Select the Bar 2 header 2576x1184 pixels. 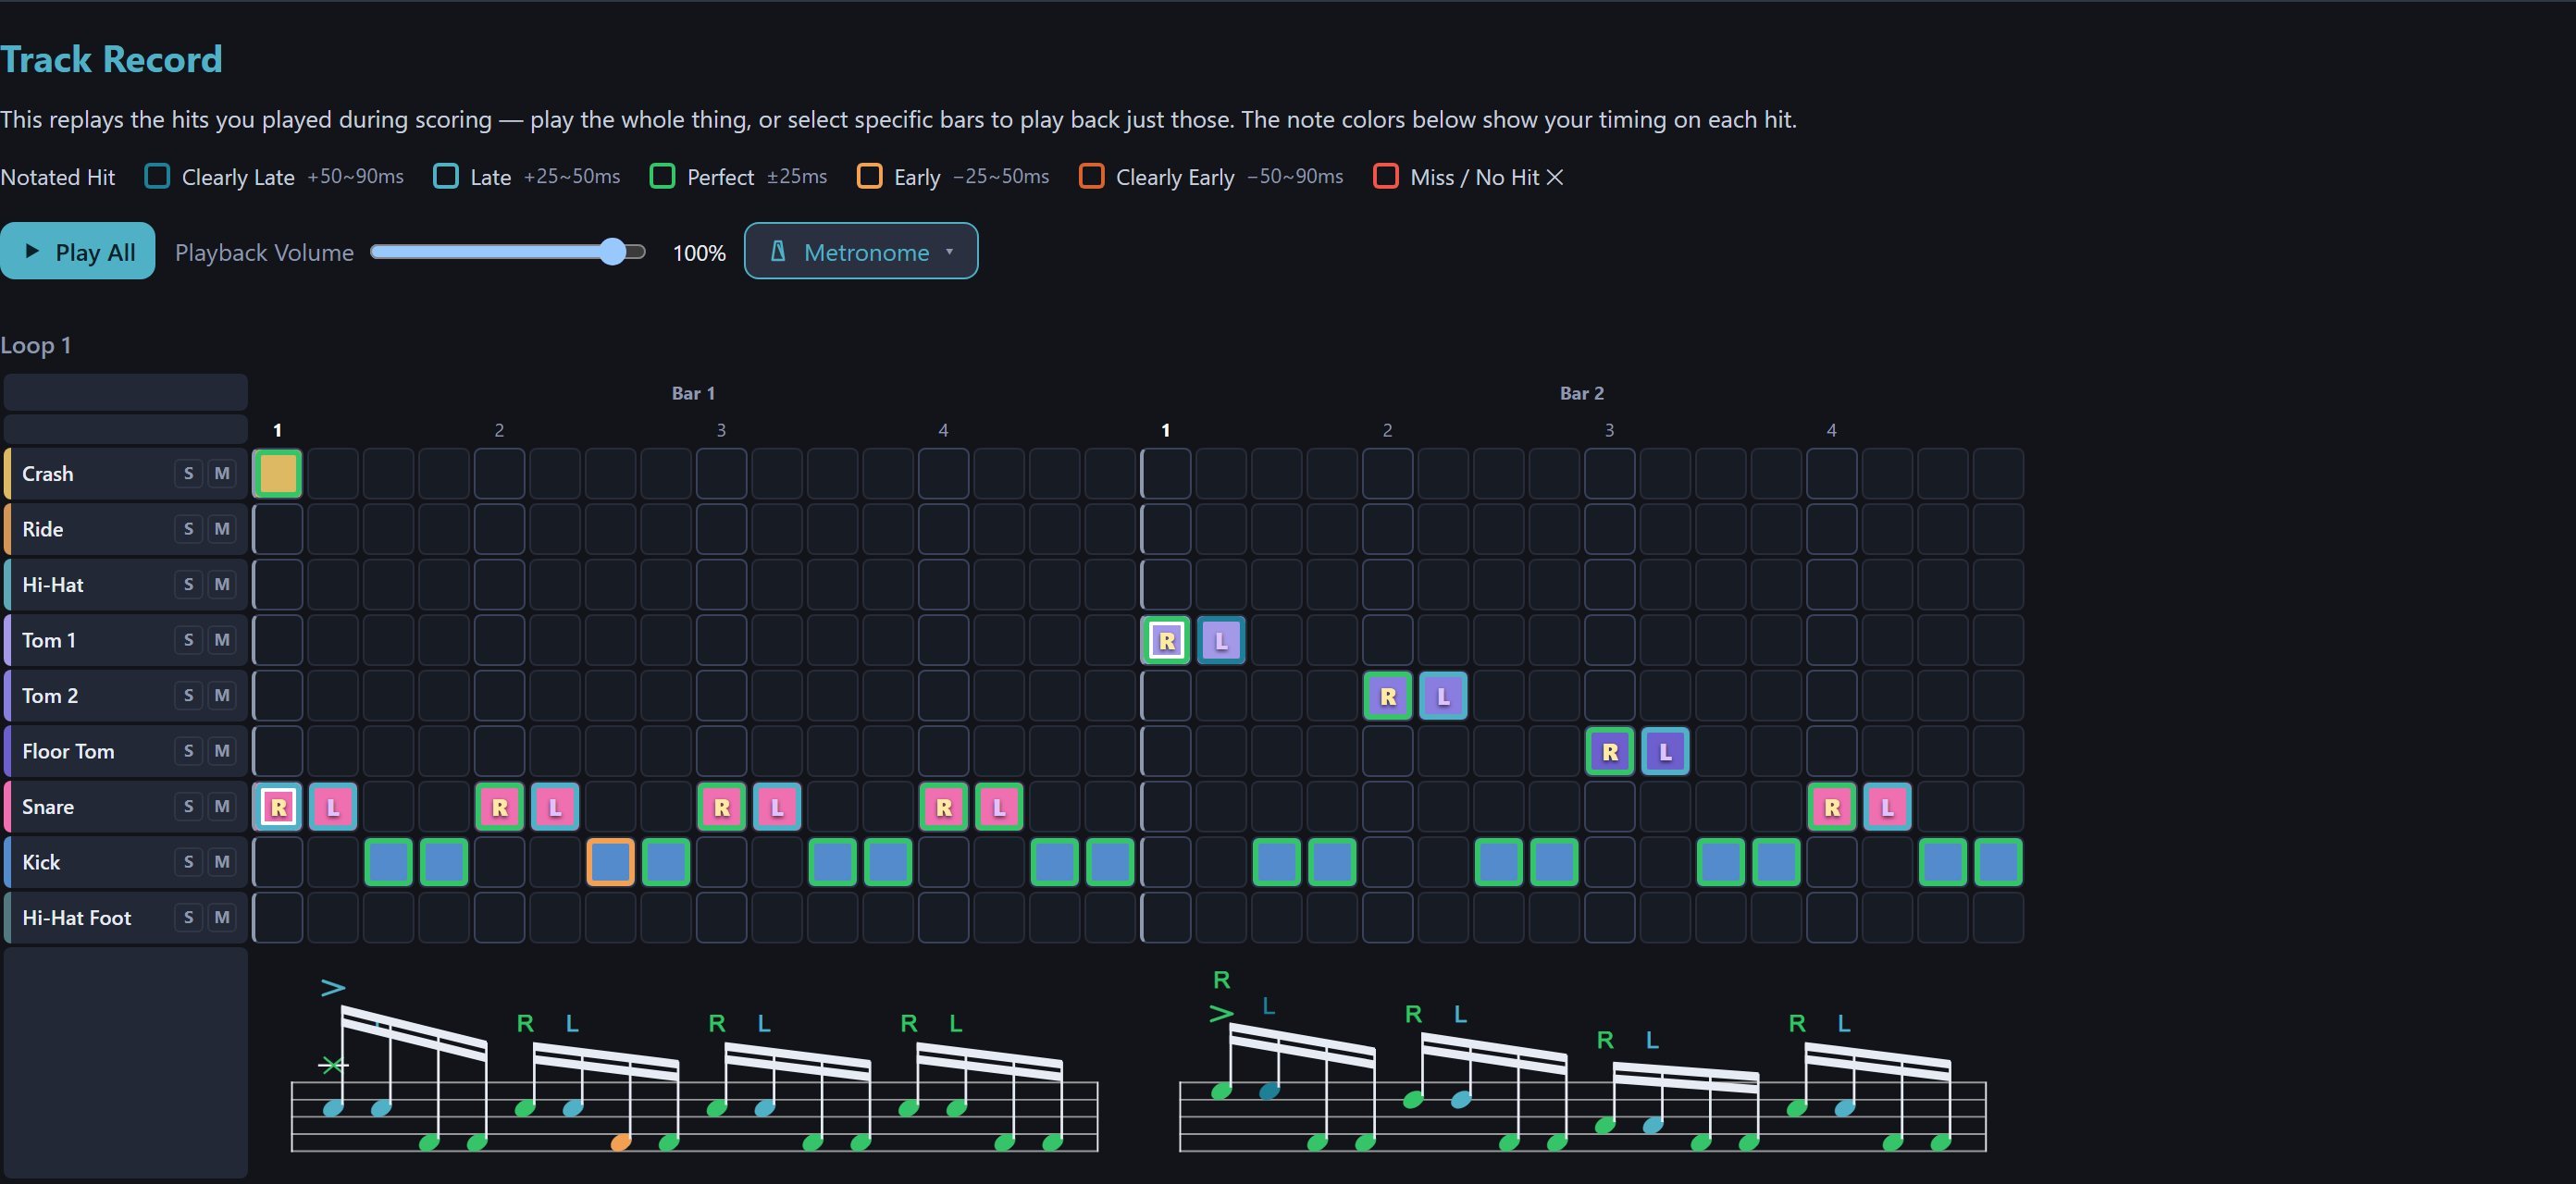(1582, 393)
